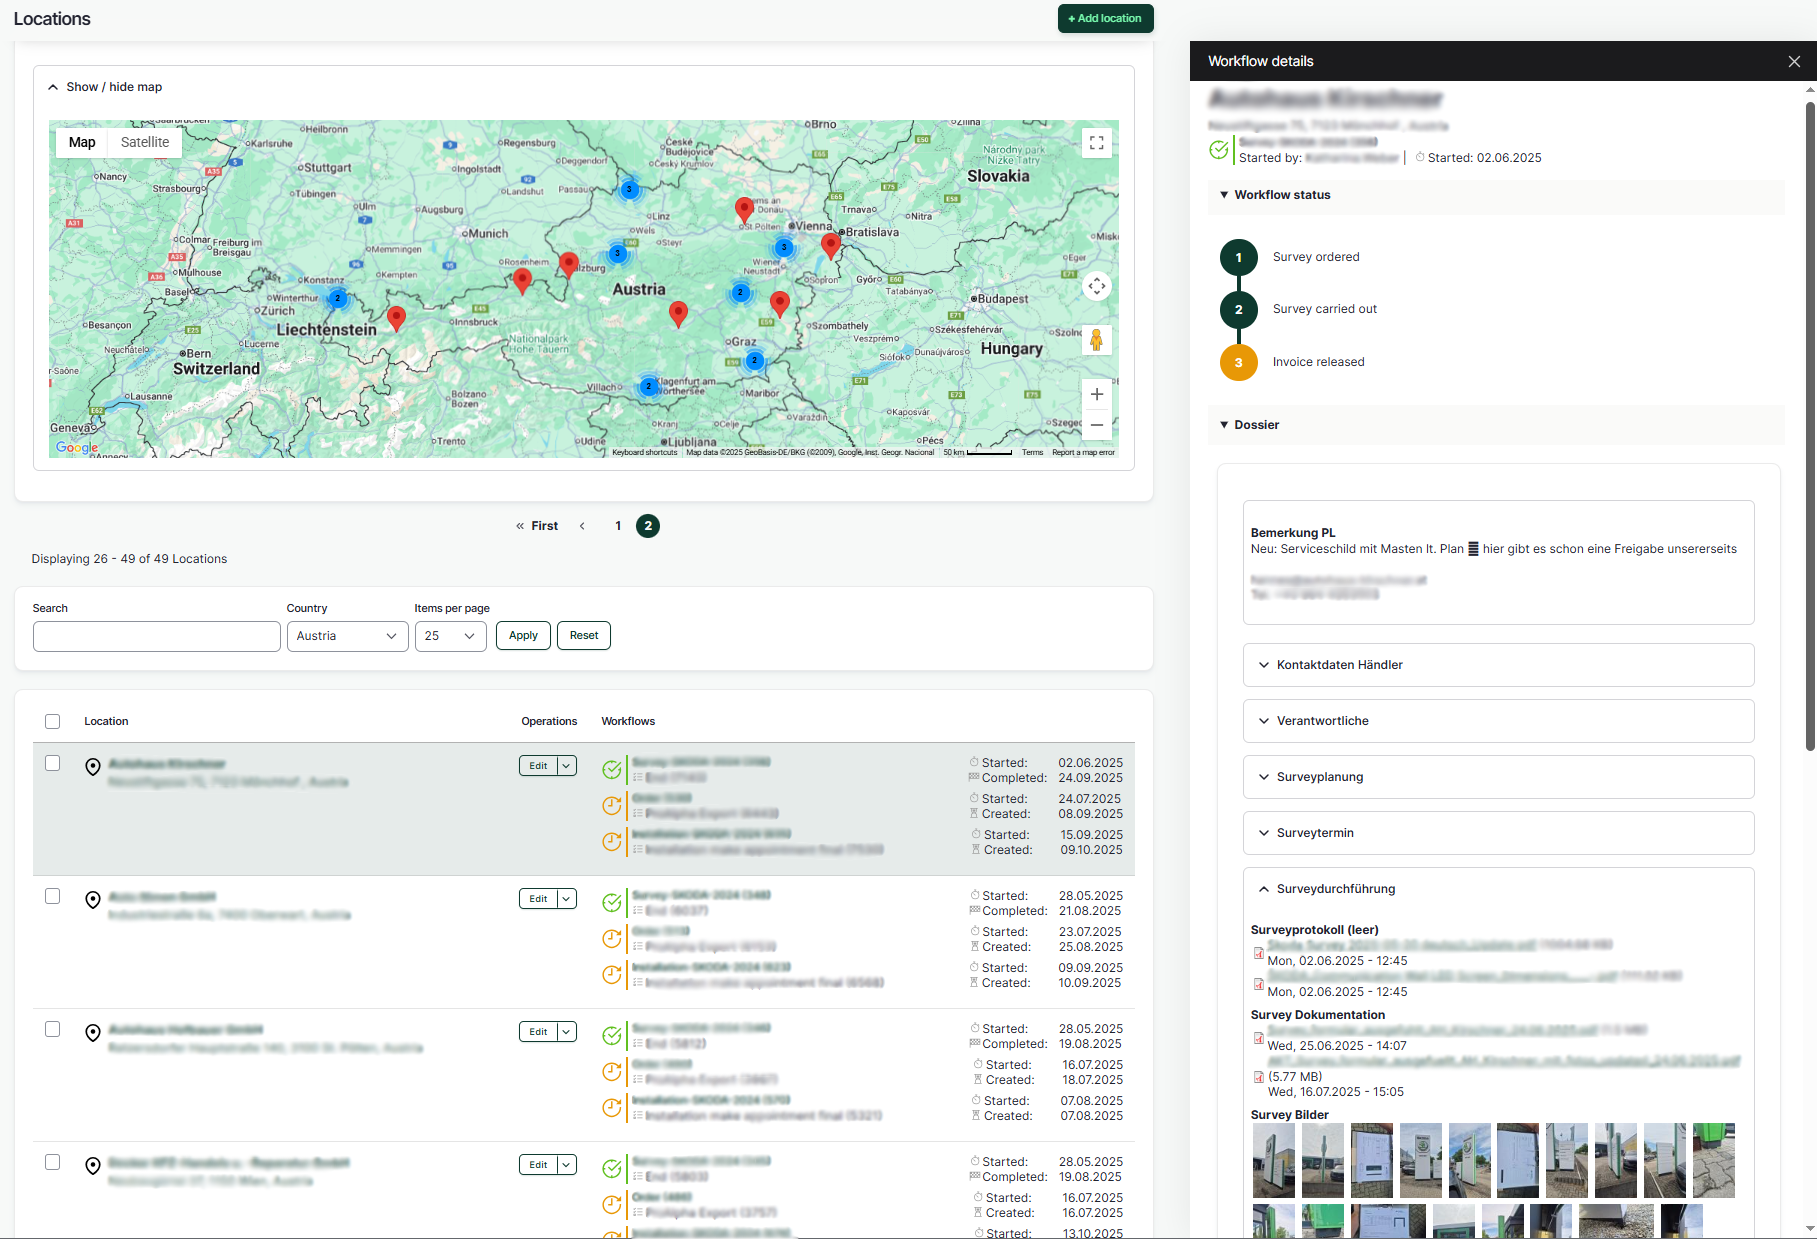Open the Country dropdown showing Austria

point(347,636)
